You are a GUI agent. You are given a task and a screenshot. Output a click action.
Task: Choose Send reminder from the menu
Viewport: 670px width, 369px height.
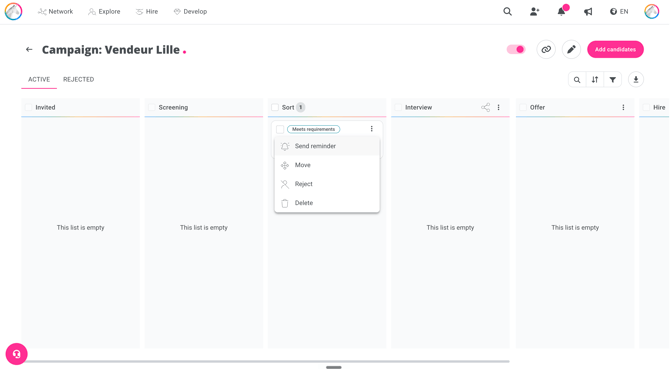(x=327, y=146)
